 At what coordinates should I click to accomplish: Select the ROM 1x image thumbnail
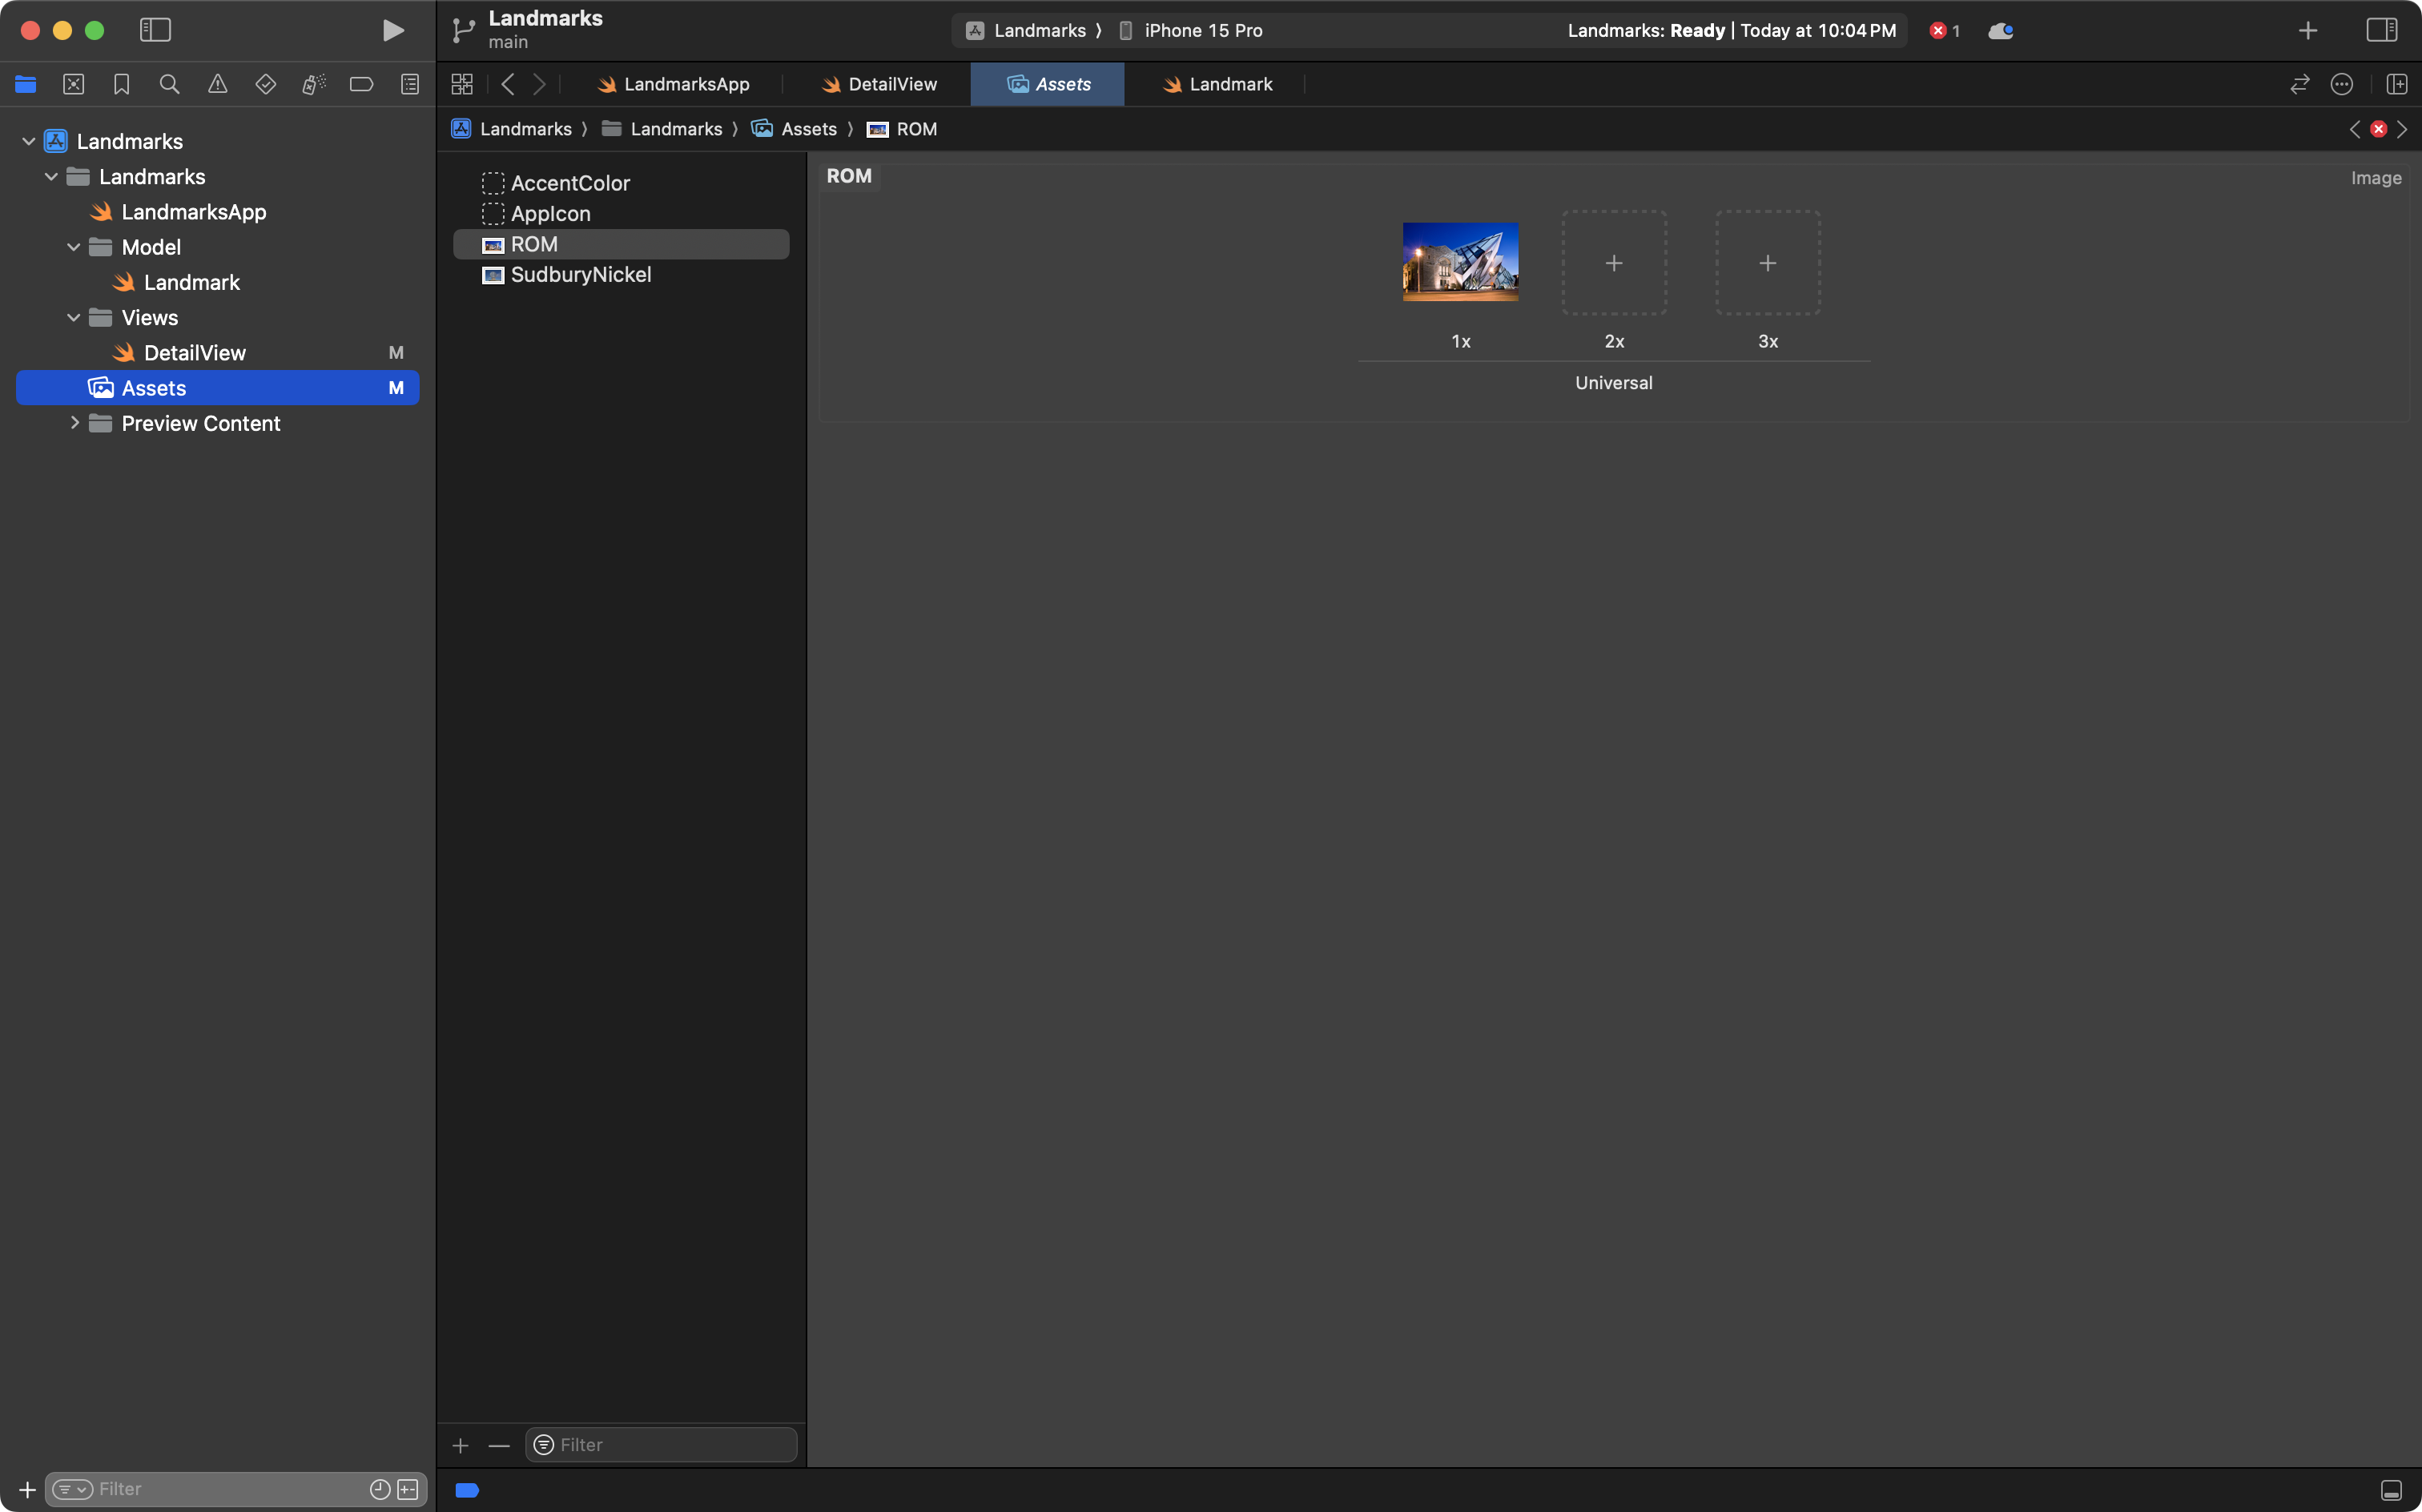[1459, 262]
